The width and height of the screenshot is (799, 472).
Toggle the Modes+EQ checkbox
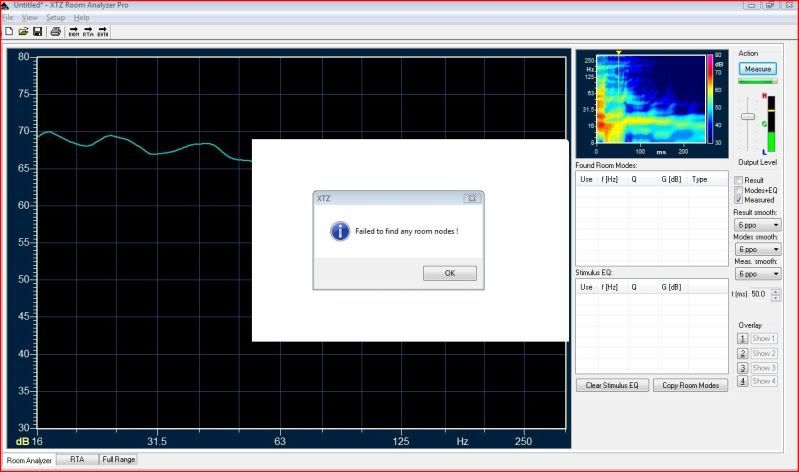click(738, 190)
